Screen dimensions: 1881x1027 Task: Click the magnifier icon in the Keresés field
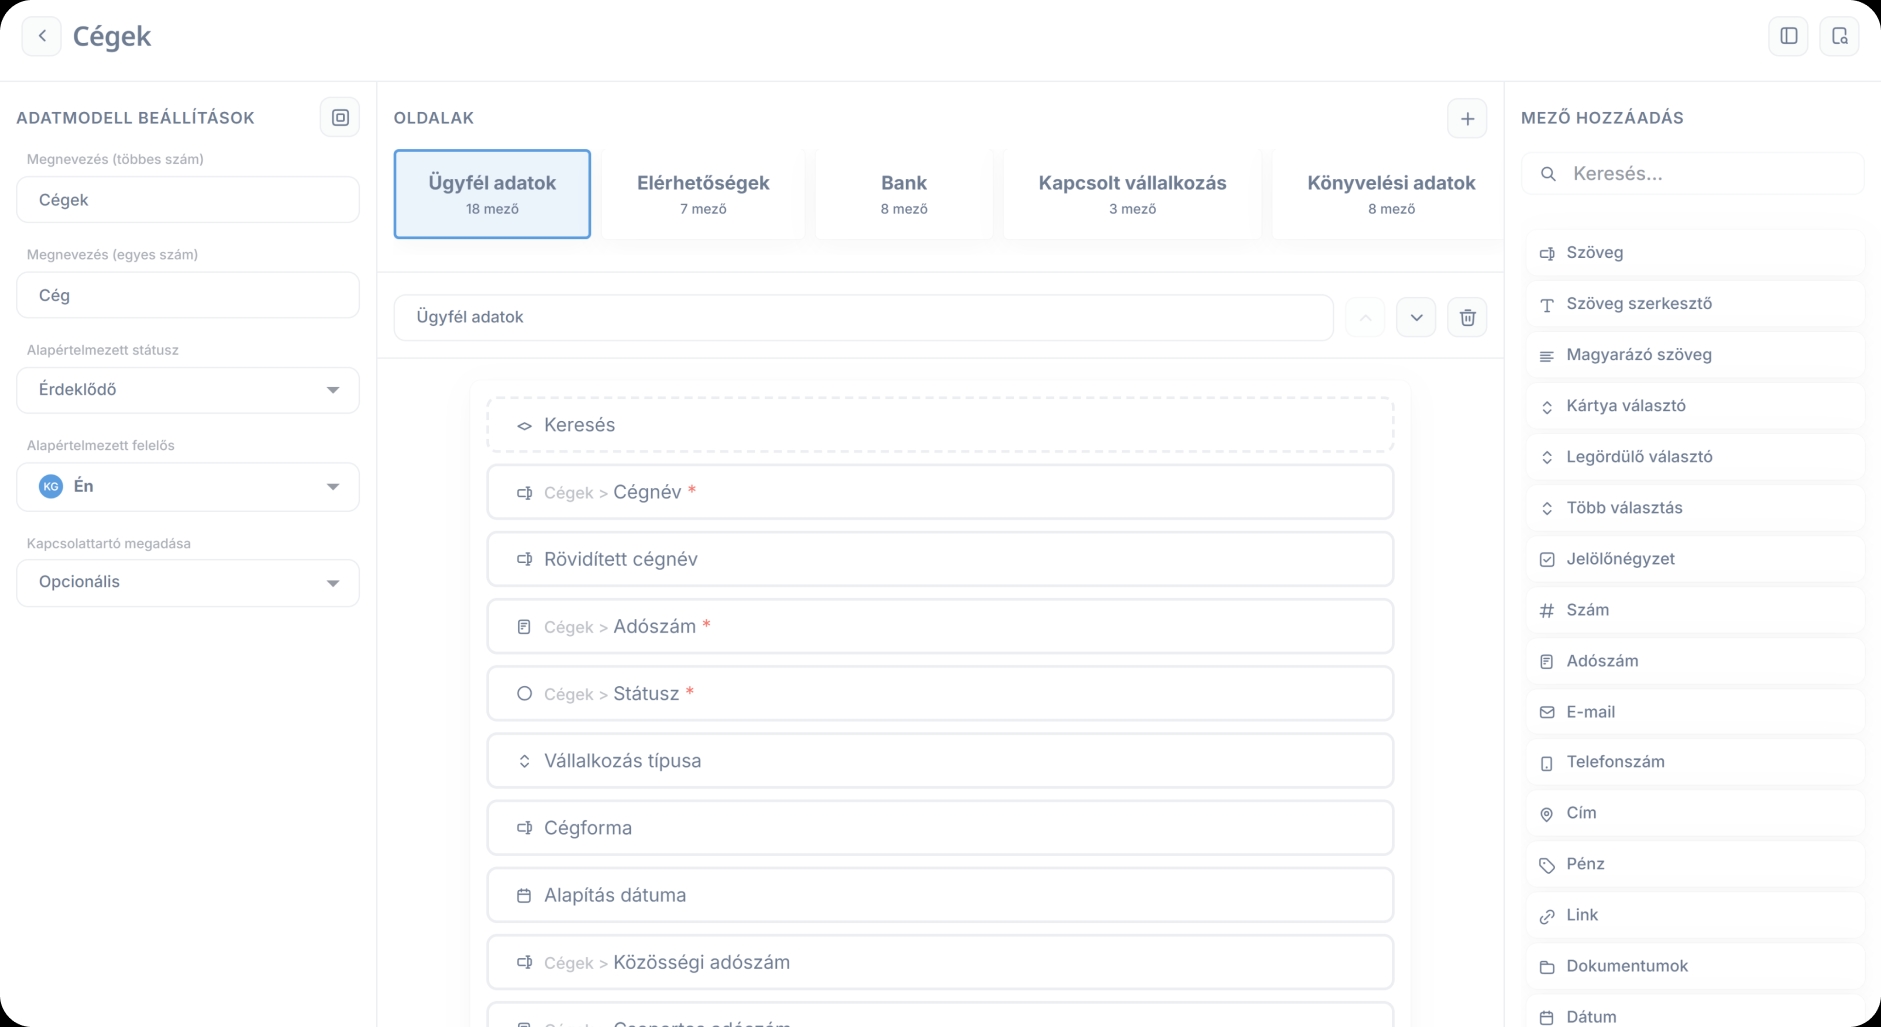[x=1548, y=173]
